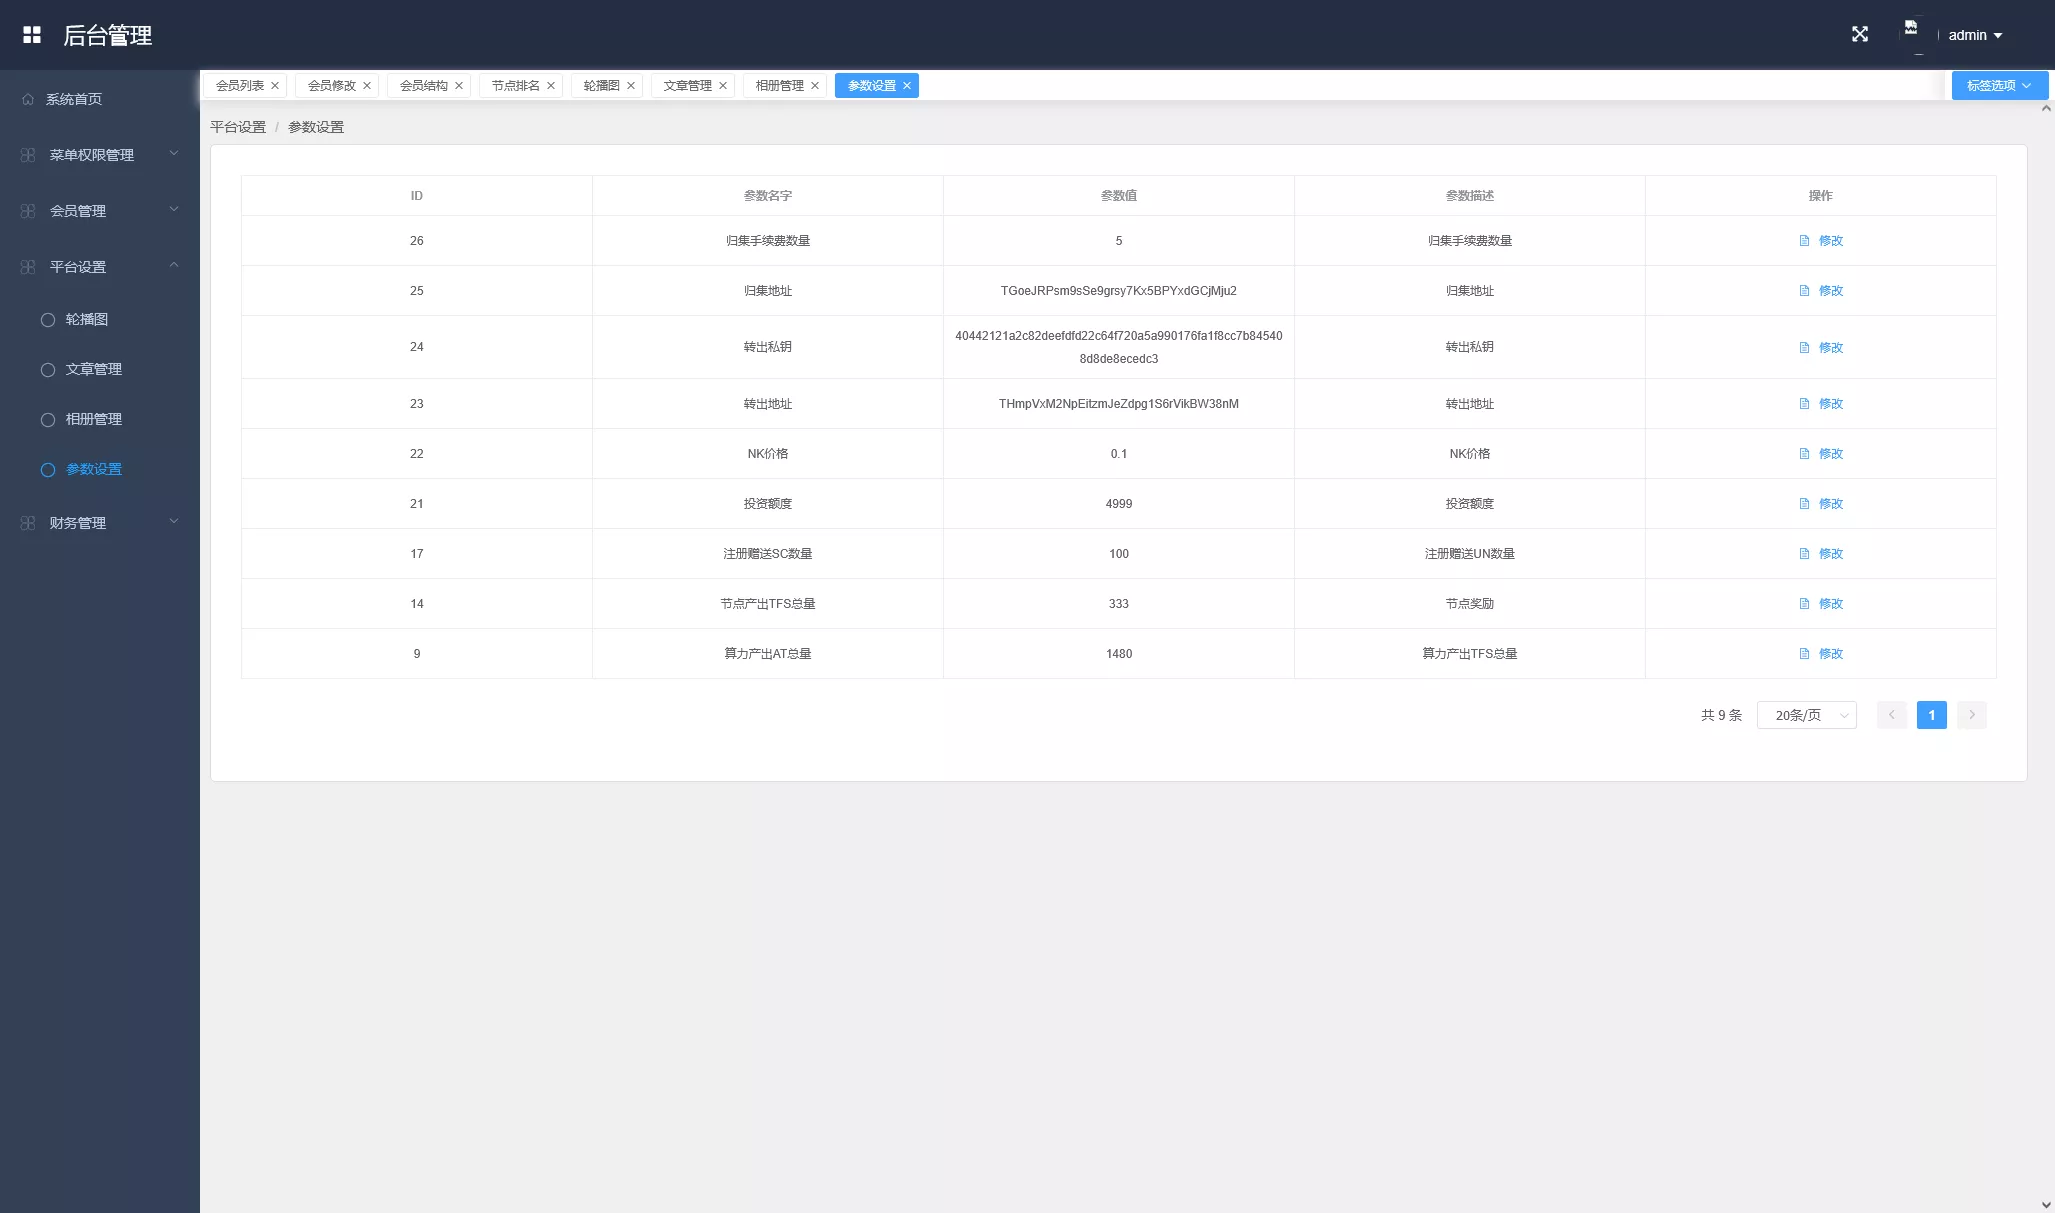Close the 会员列表 tab with its X
Viewport: 2055px width, 1213px height.
coord(275,86)
